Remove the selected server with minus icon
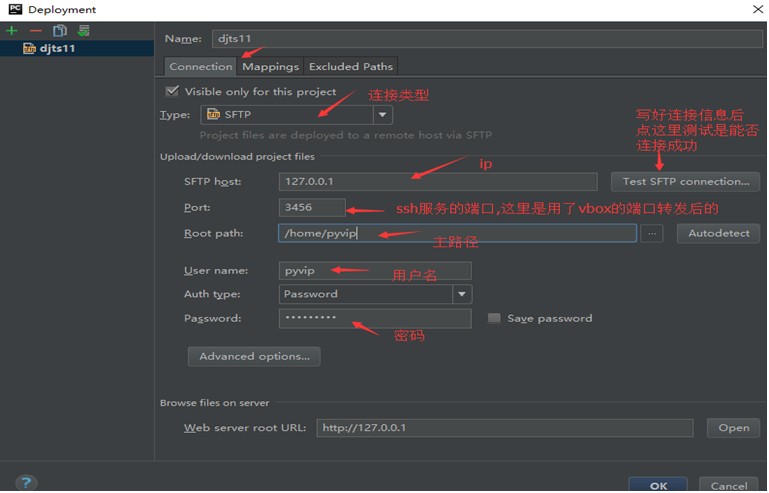Screen dimensions: 769x493 (x=36, y=31)
